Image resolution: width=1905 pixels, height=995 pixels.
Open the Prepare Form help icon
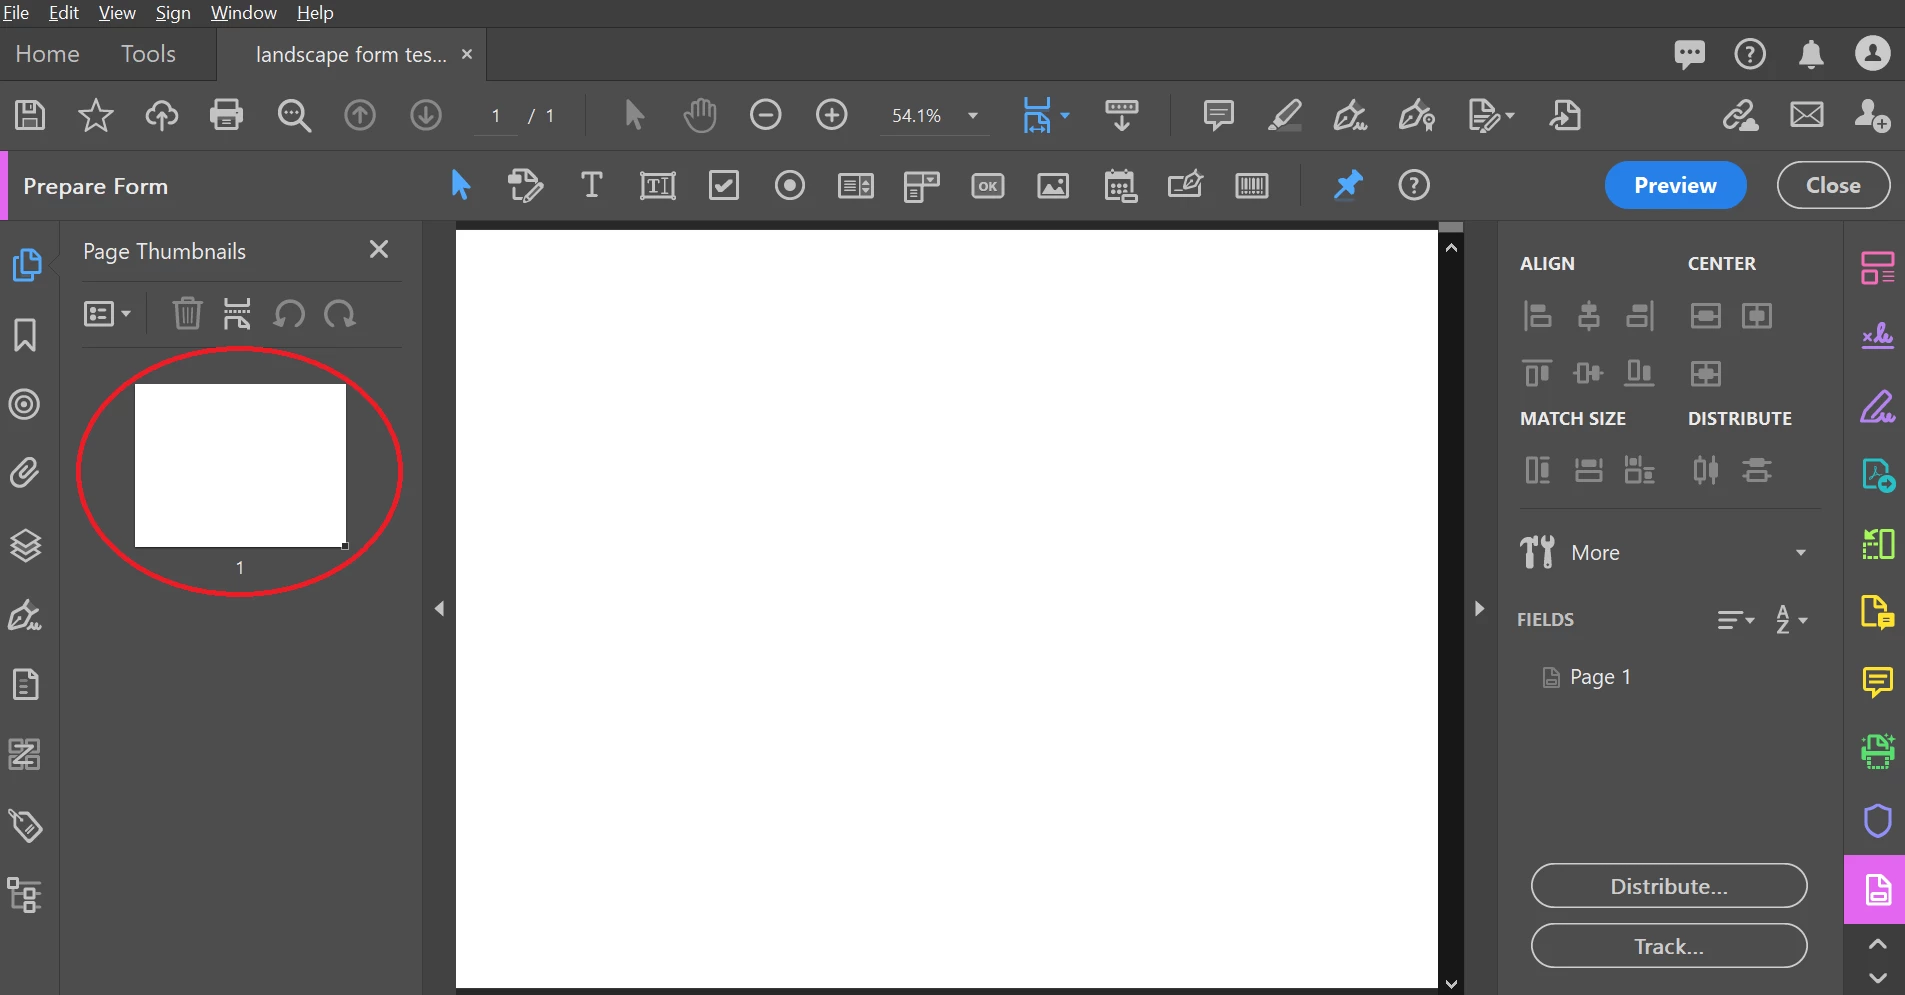[x=1414, y=185]
